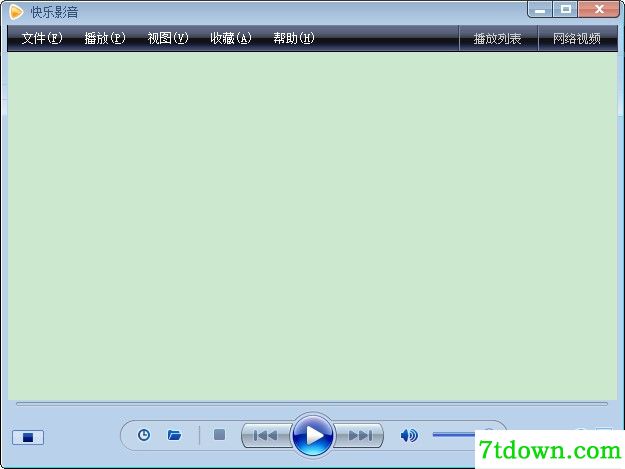Open file with the folder icon
Screen dimensions: 625x469
tap(174, 435)
